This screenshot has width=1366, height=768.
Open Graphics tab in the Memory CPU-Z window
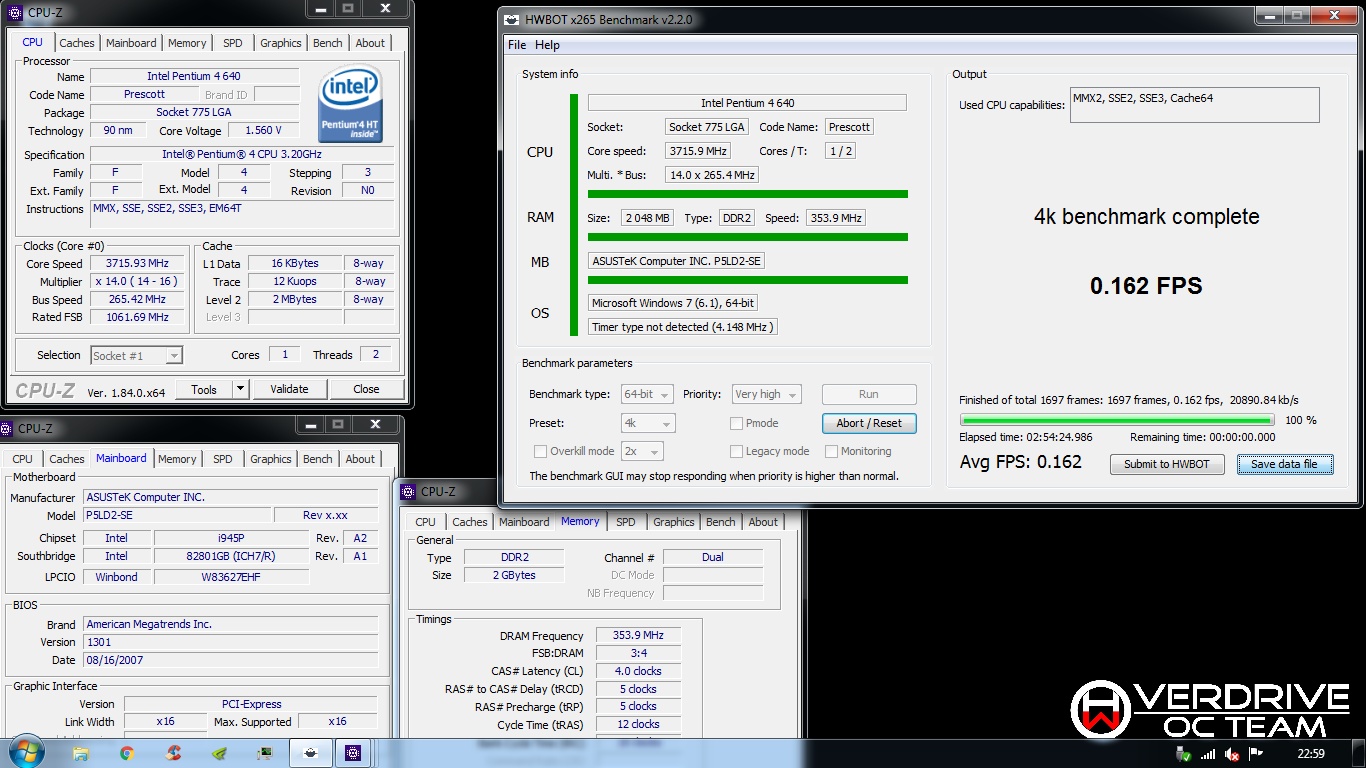[x=674, y=522]
